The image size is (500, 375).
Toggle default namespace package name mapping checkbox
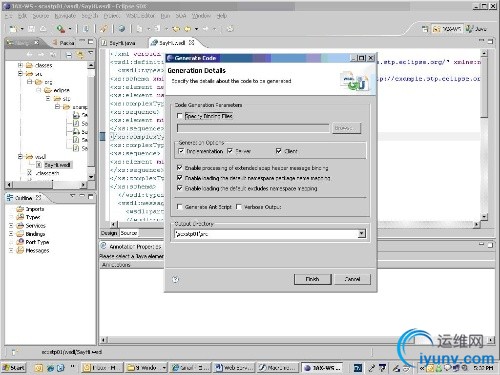[180, 178]
